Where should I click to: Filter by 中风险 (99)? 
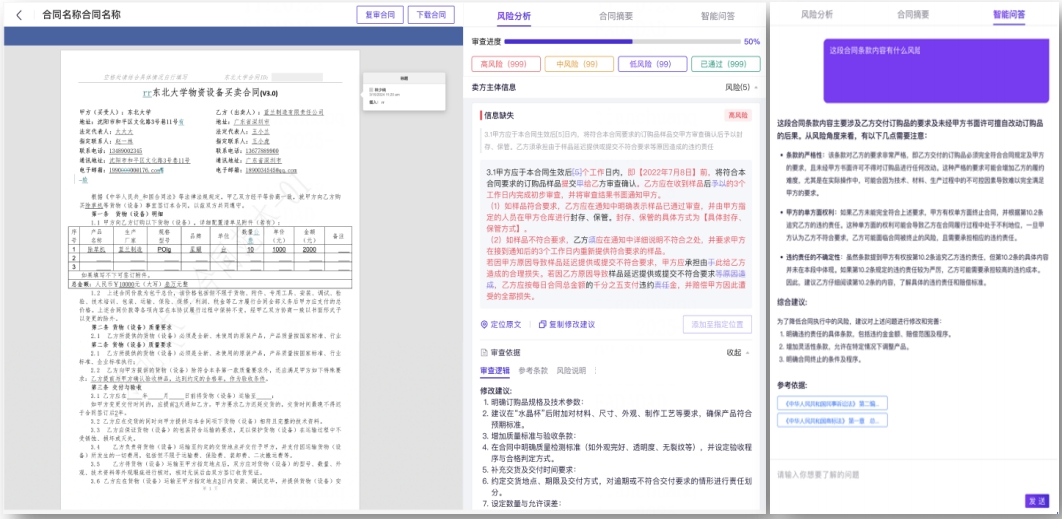(580, 64)
